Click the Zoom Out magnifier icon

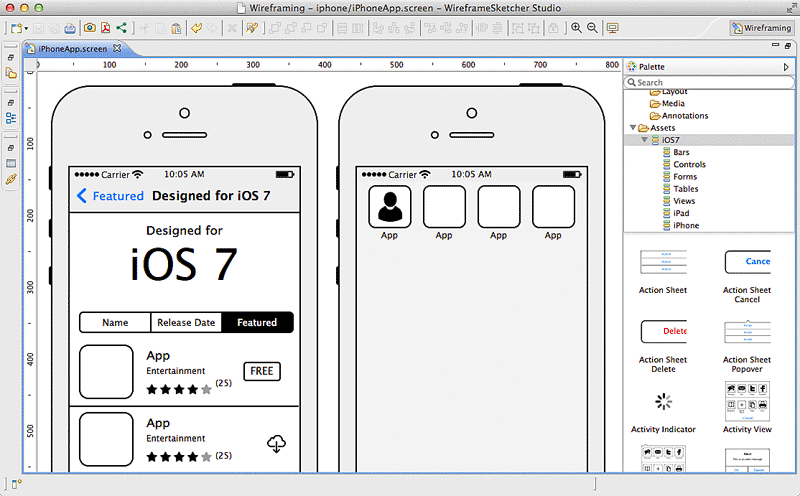pyautogui.click(x=592, y=28)
